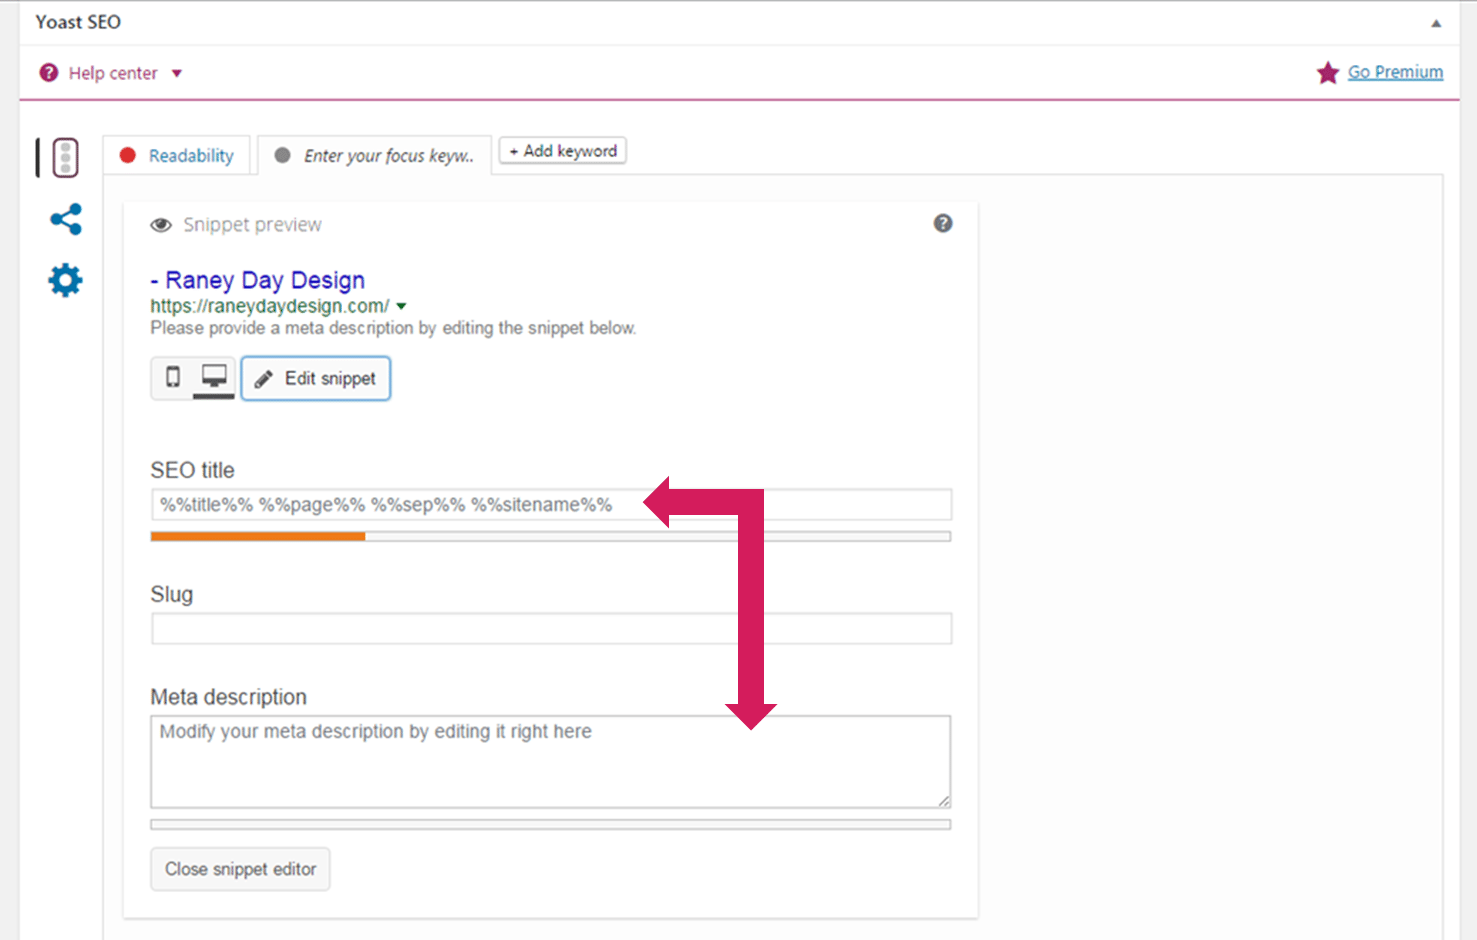
Task: Click the Go Premium star icon
Action: click(x=1328, y=73)
